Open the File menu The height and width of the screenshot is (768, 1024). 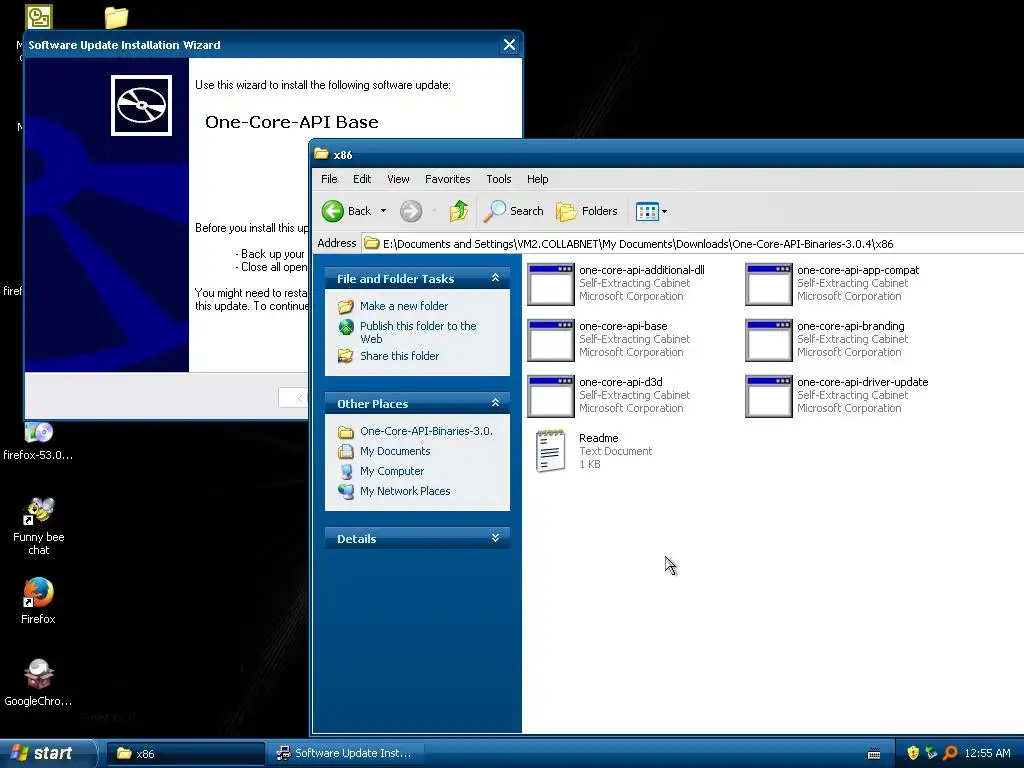coord(329,179)
